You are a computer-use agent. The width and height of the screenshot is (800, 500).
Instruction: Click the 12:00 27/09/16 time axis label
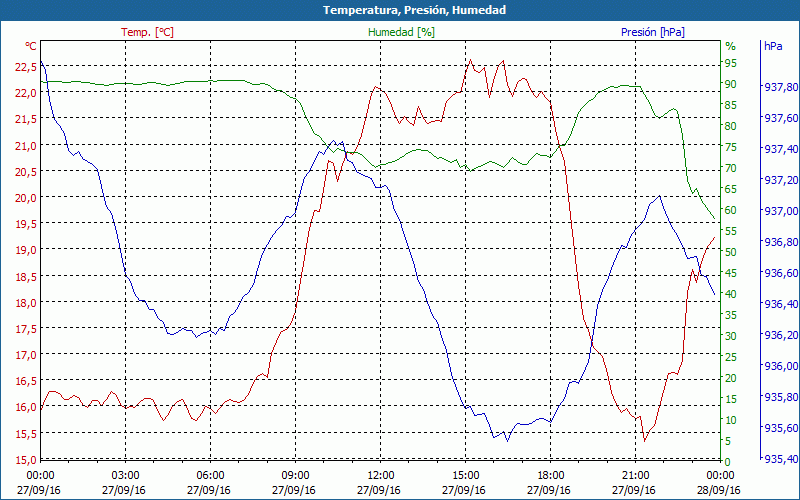click(x=380, y=484)
